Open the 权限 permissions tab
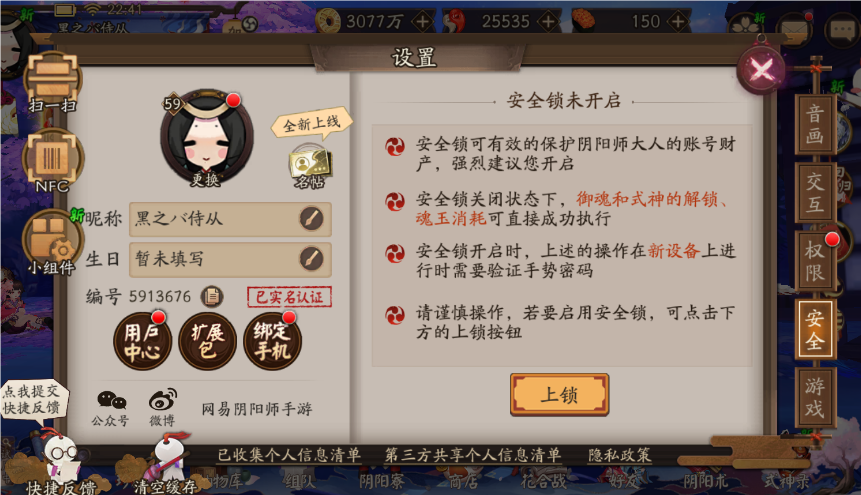861x495 pixels. coord(815,262)
